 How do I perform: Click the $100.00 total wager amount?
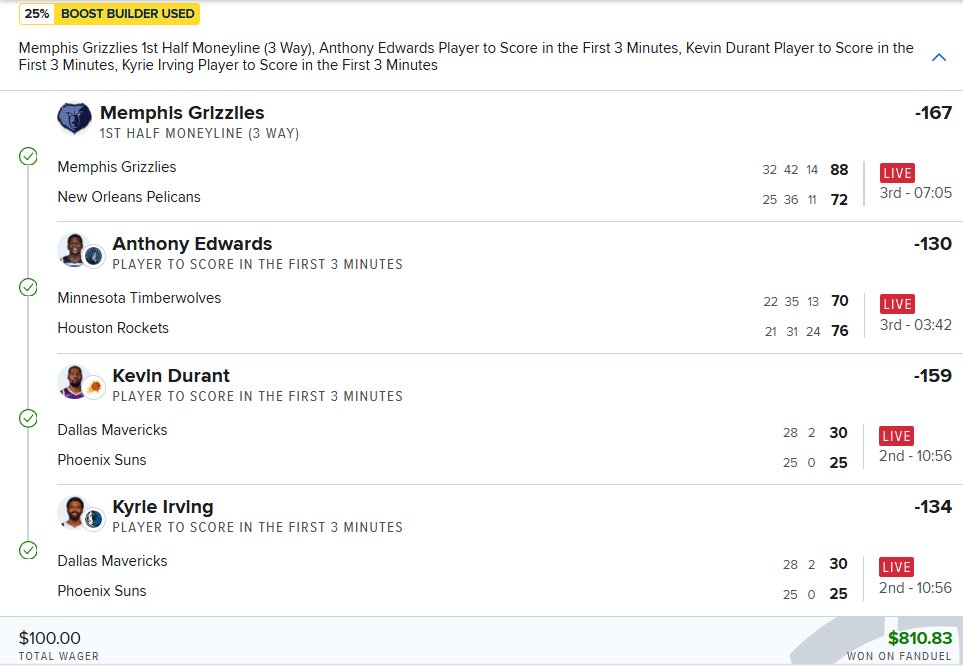[x=50, y=638]
